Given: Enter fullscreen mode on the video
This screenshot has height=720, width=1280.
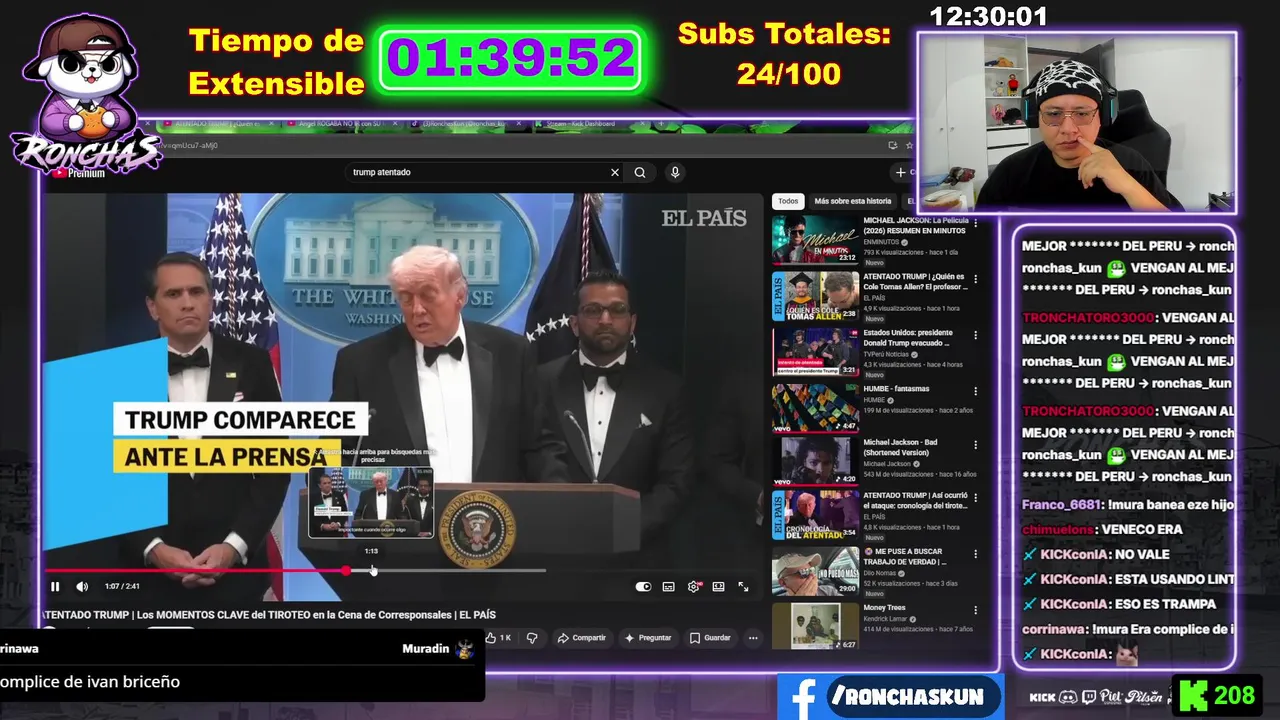Looking at the screenshot, I should pos(743,587).
